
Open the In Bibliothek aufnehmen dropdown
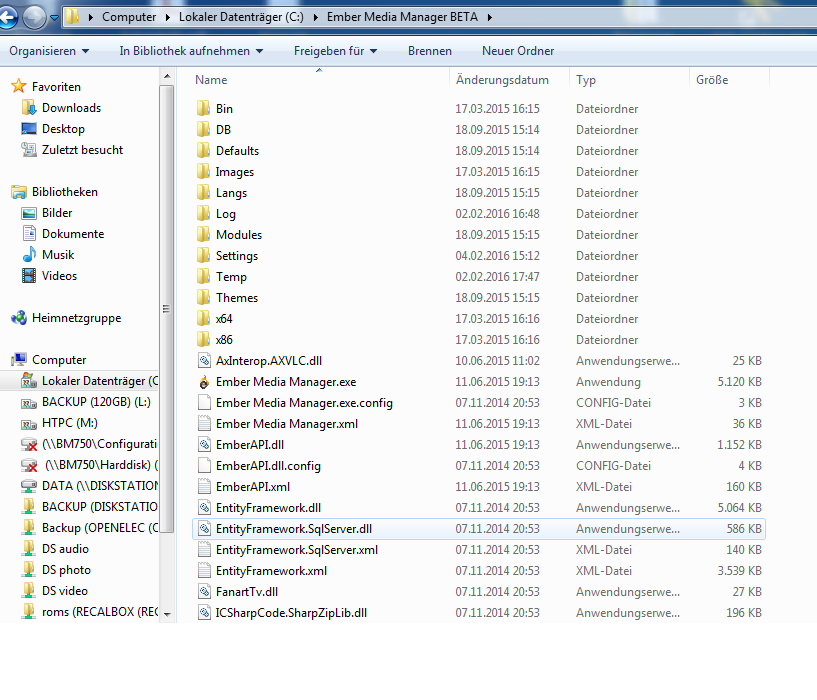(x=191, y=51)
